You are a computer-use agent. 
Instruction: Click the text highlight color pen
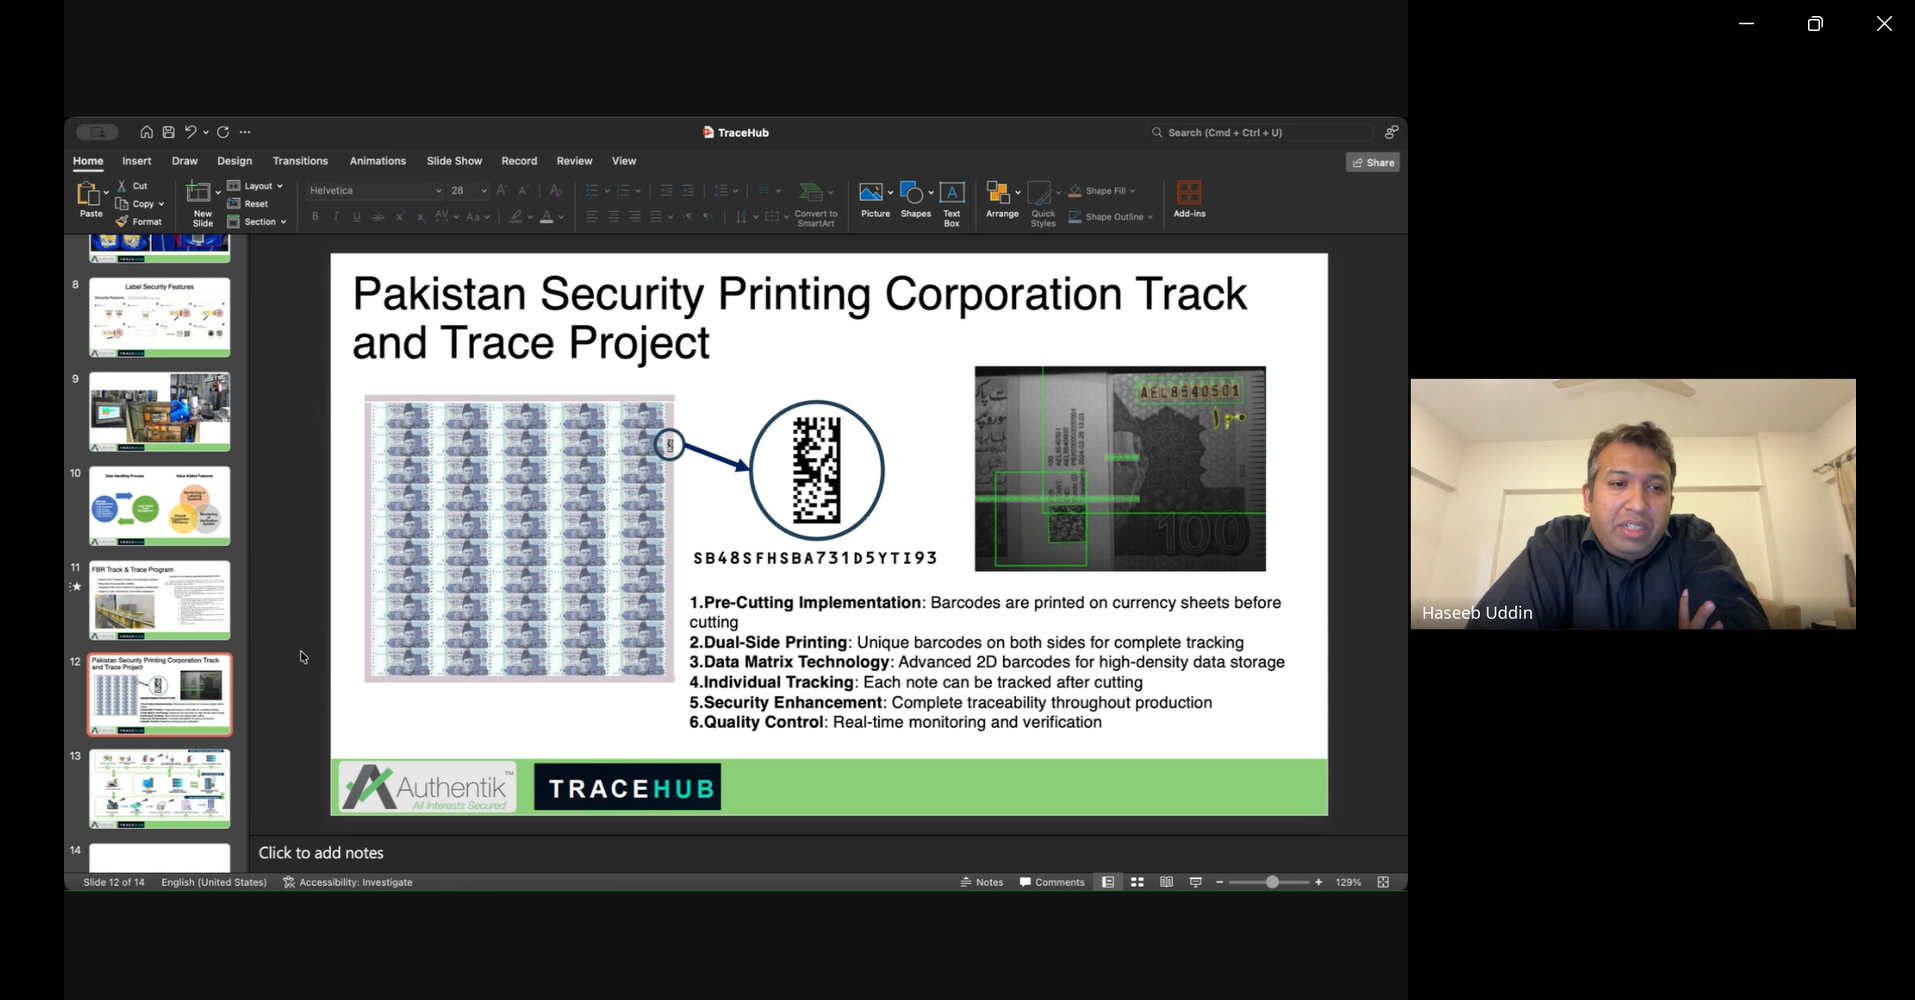pyautogui.click(x=516, y=217)
